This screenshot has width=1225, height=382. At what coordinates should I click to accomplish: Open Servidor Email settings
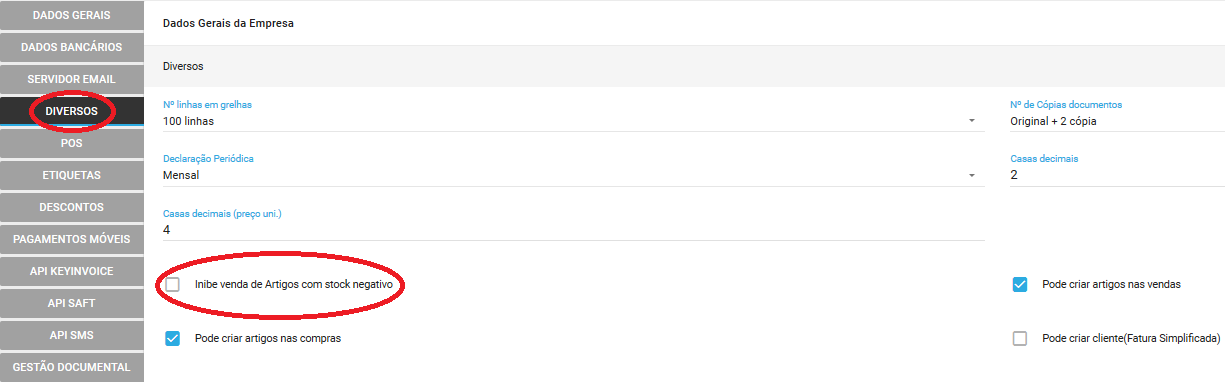click(x=72, y=79)
